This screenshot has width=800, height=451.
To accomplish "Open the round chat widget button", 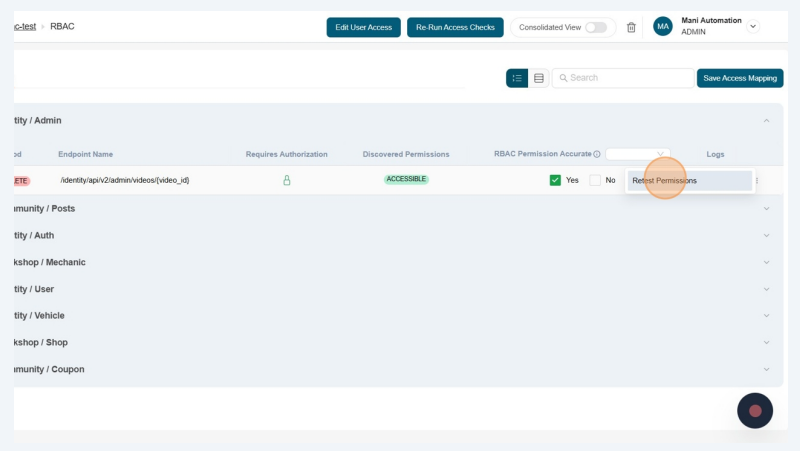I will tap(755, 411).
